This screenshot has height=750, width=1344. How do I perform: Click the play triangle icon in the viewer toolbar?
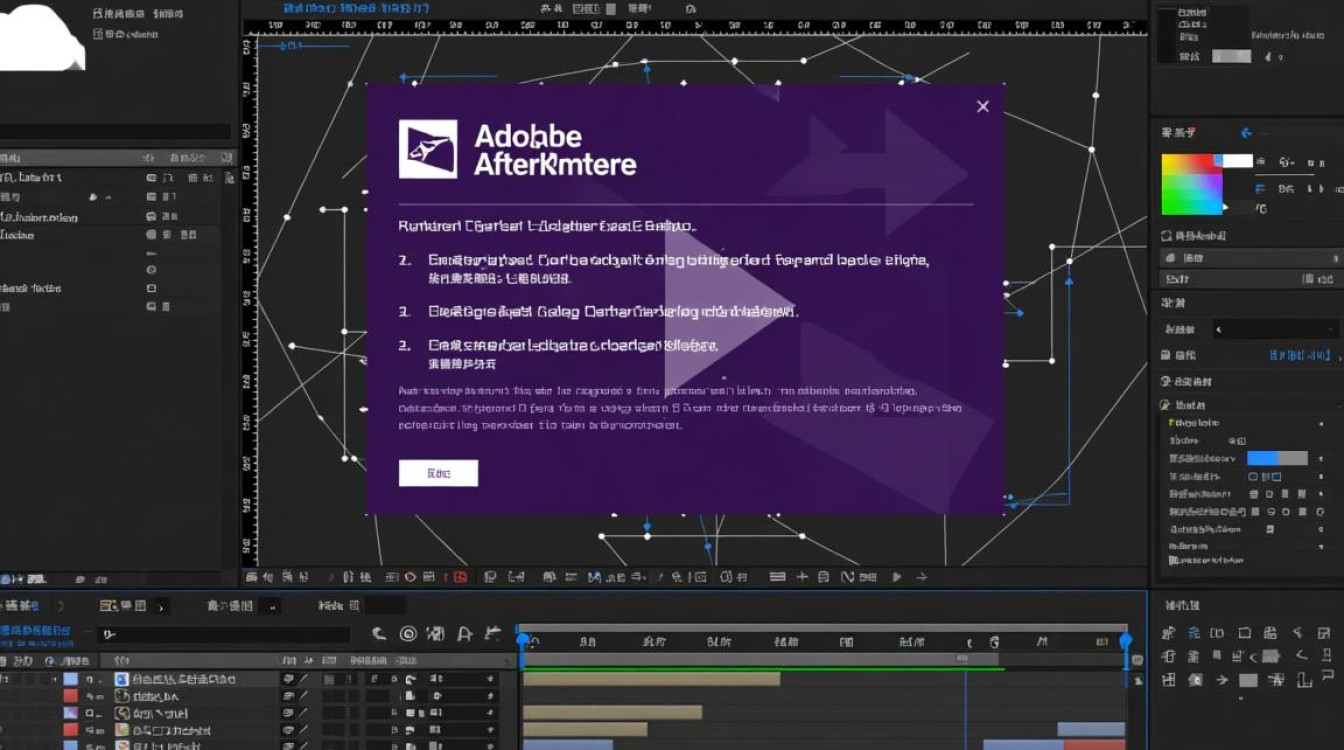tap(896, 577)
